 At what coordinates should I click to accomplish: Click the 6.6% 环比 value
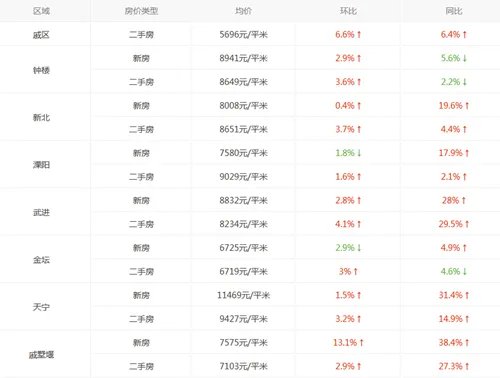pyautogui.click(x=348, y=34)
